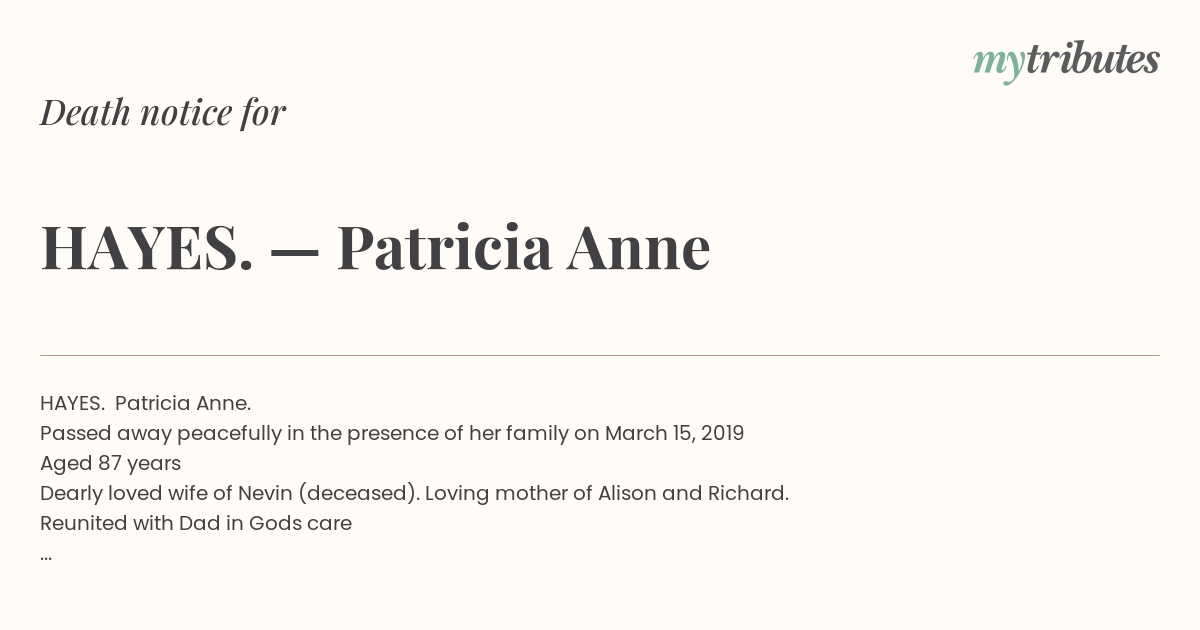This screenshot has width=1200, height=630.
Task: Click the em dash in the title
Action: point(295,250)
